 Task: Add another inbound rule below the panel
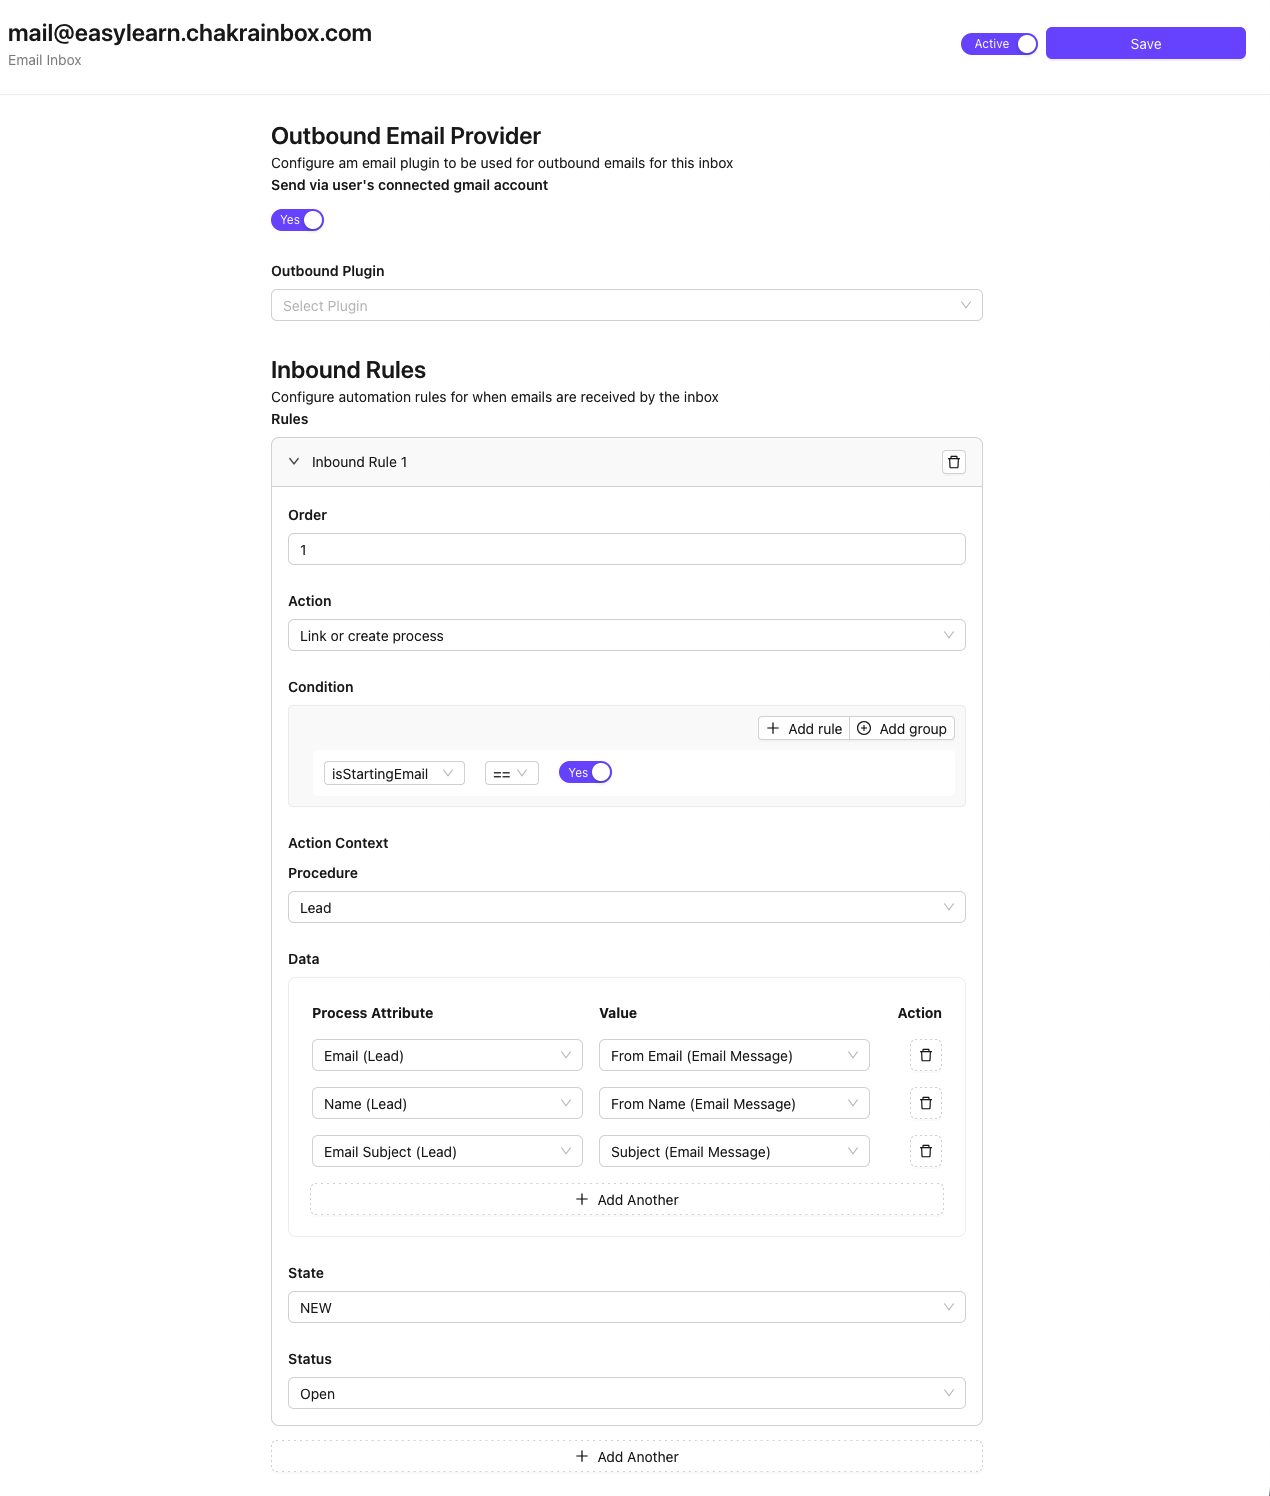pyautogui.click(x=627, y=1457)
